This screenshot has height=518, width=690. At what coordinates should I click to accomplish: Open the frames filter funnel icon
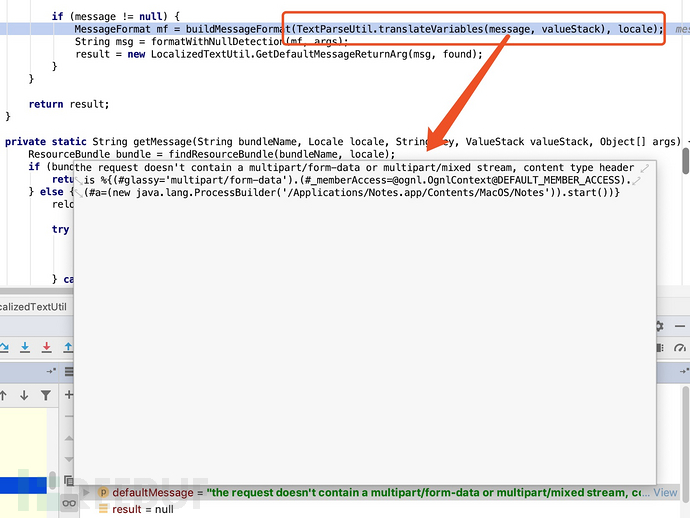pyautogui.click(x=46, y=395)
